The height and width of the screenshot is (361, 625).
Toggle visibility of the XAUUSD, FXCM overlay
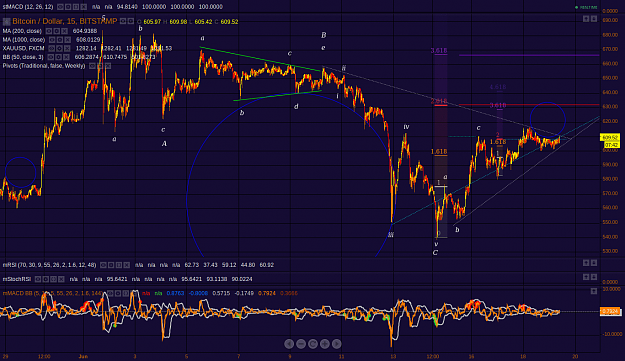click(51, 49)
